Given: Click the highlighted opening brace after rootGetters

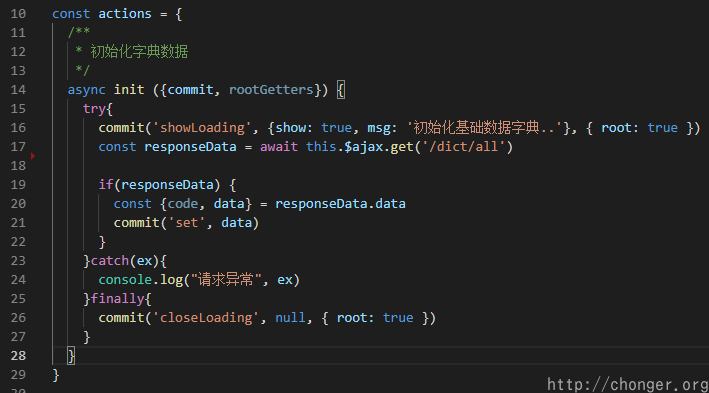Looking at the screenshot, I should (x=341, y=90).
